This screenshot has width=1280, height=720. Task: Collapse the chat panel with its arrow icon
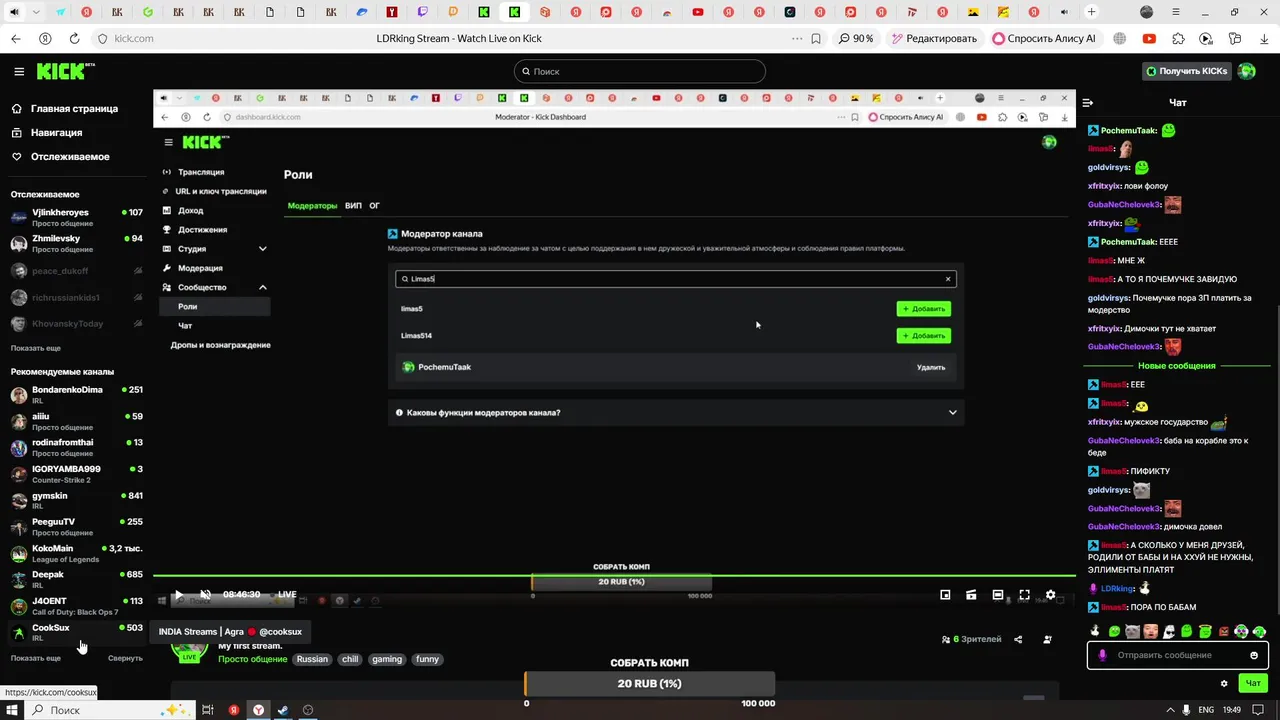[x=1088, y=103]
